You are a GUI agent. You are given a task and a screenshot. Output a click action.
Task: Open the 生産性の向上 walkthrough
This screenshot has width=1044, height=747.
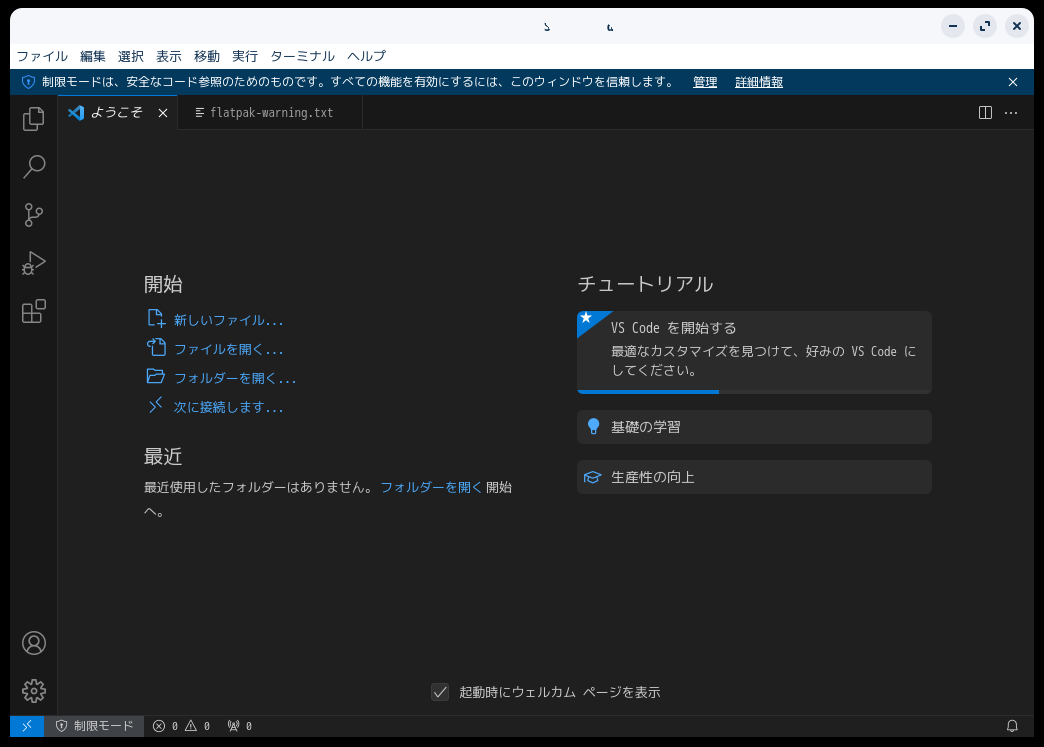click(754, 477)
